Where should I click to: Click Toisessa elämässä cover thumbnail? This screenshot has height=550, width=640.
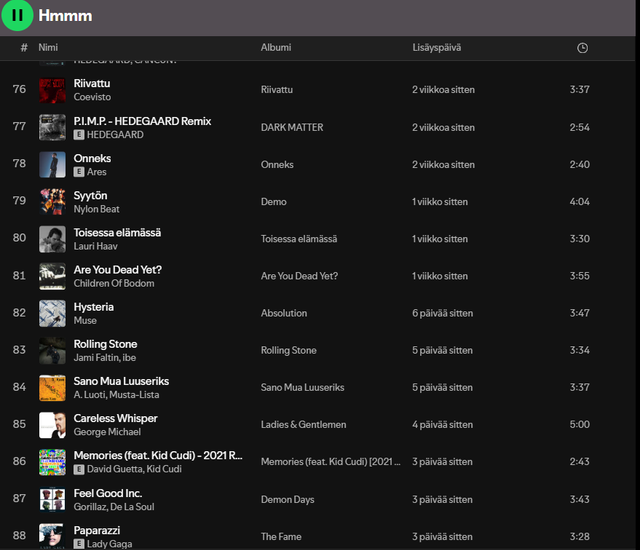click(x=52, y=239)
